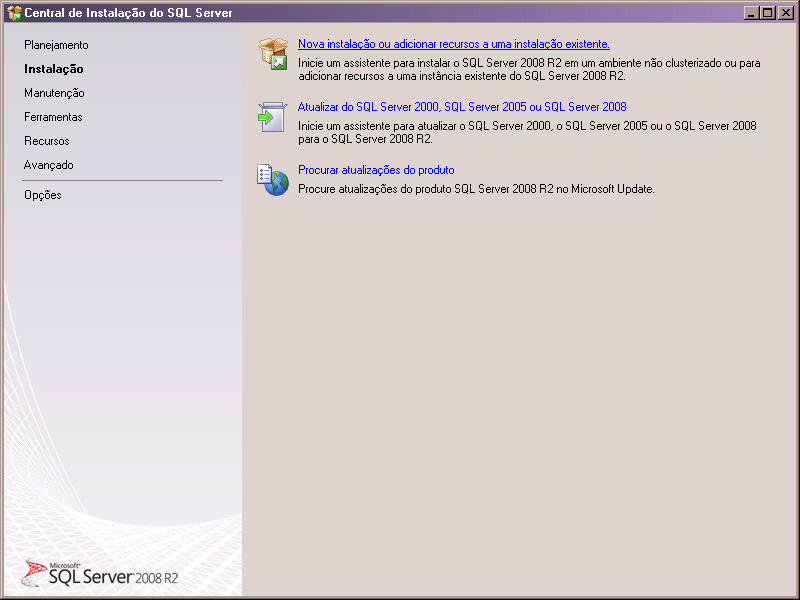Go to the Recursos section
Screen dimensions: 800x600
click(46, 141)
